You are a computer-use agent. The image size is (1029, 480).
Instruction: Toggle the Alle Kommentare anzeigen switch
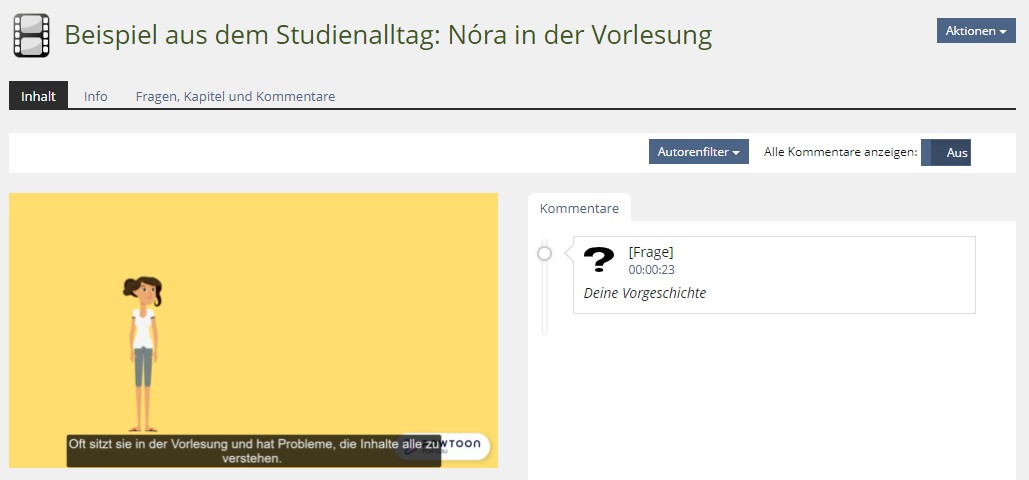[x=945, y=152]
